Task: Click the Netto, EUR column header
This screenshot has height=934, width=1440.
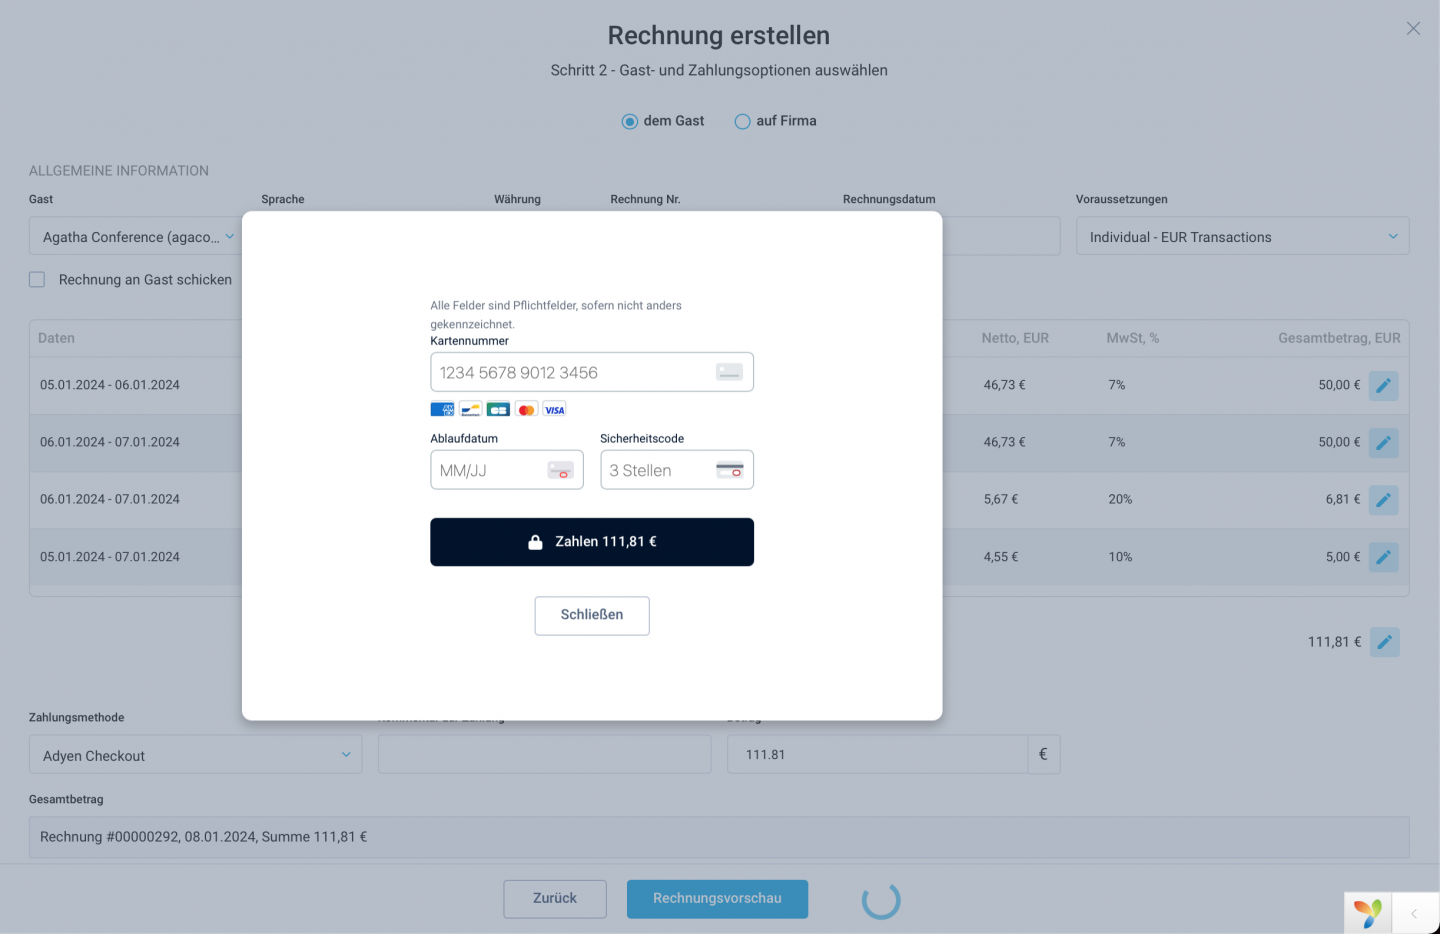Action: pos(1015,338)
